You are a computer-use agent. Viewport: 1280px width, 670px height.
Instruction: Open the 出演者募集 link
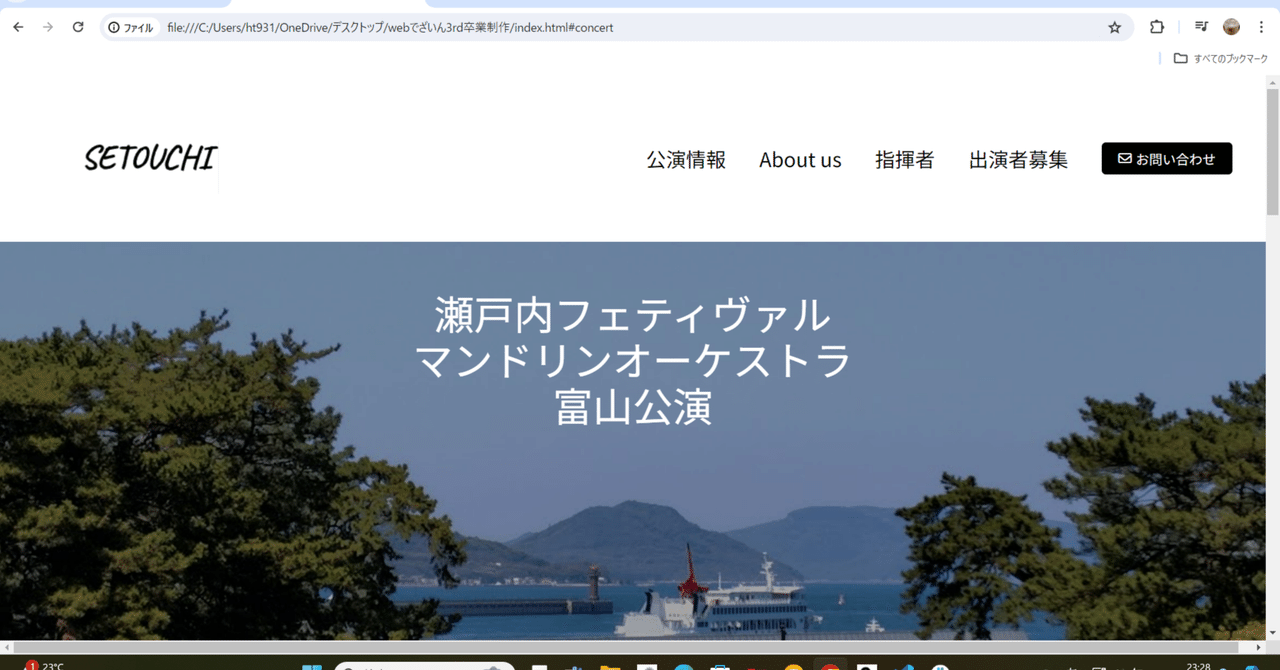tap(1018, 159)
